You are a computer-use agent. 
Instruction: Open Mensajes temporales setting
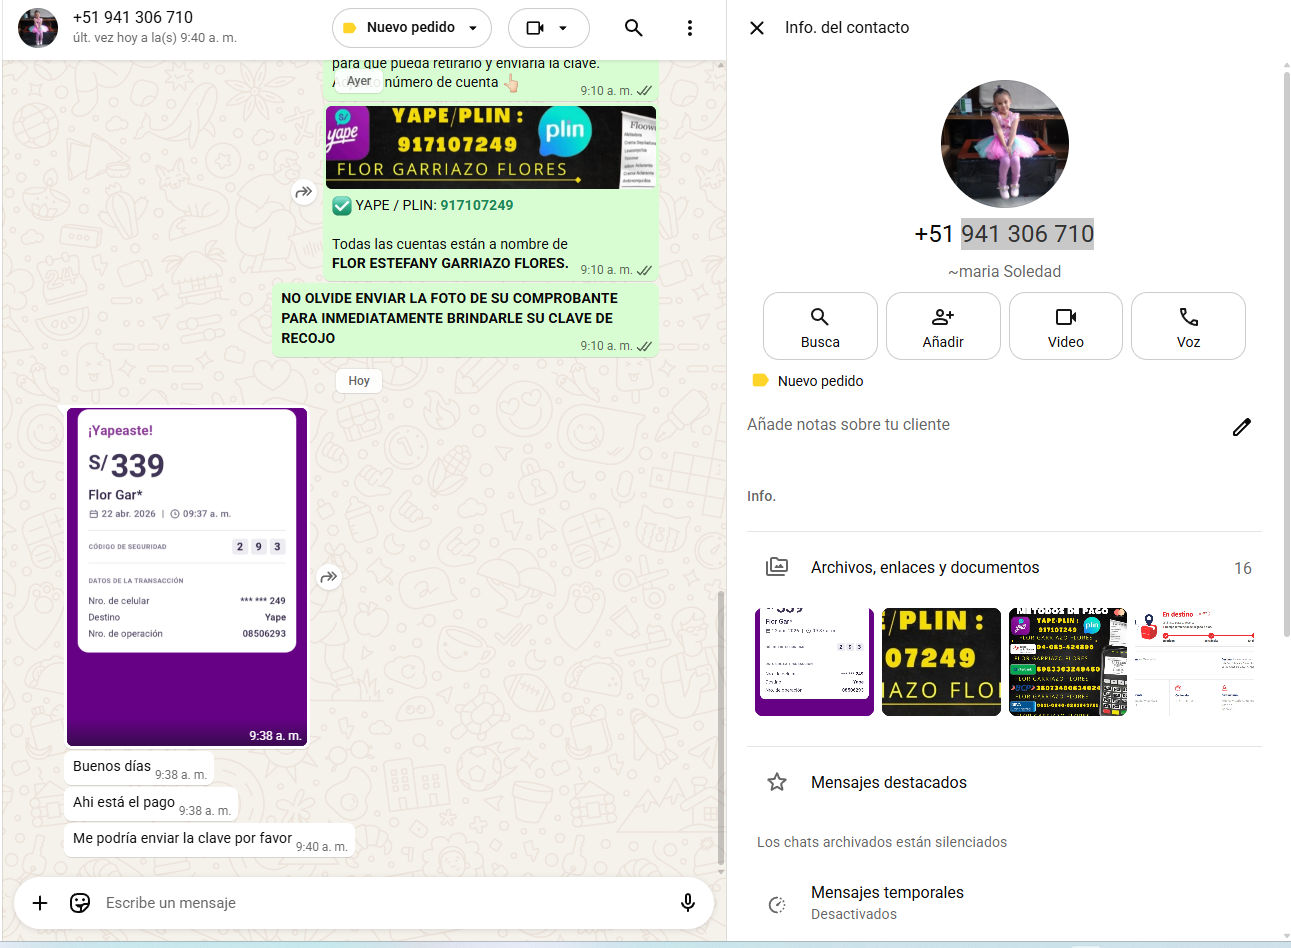(x=887, y=902)
